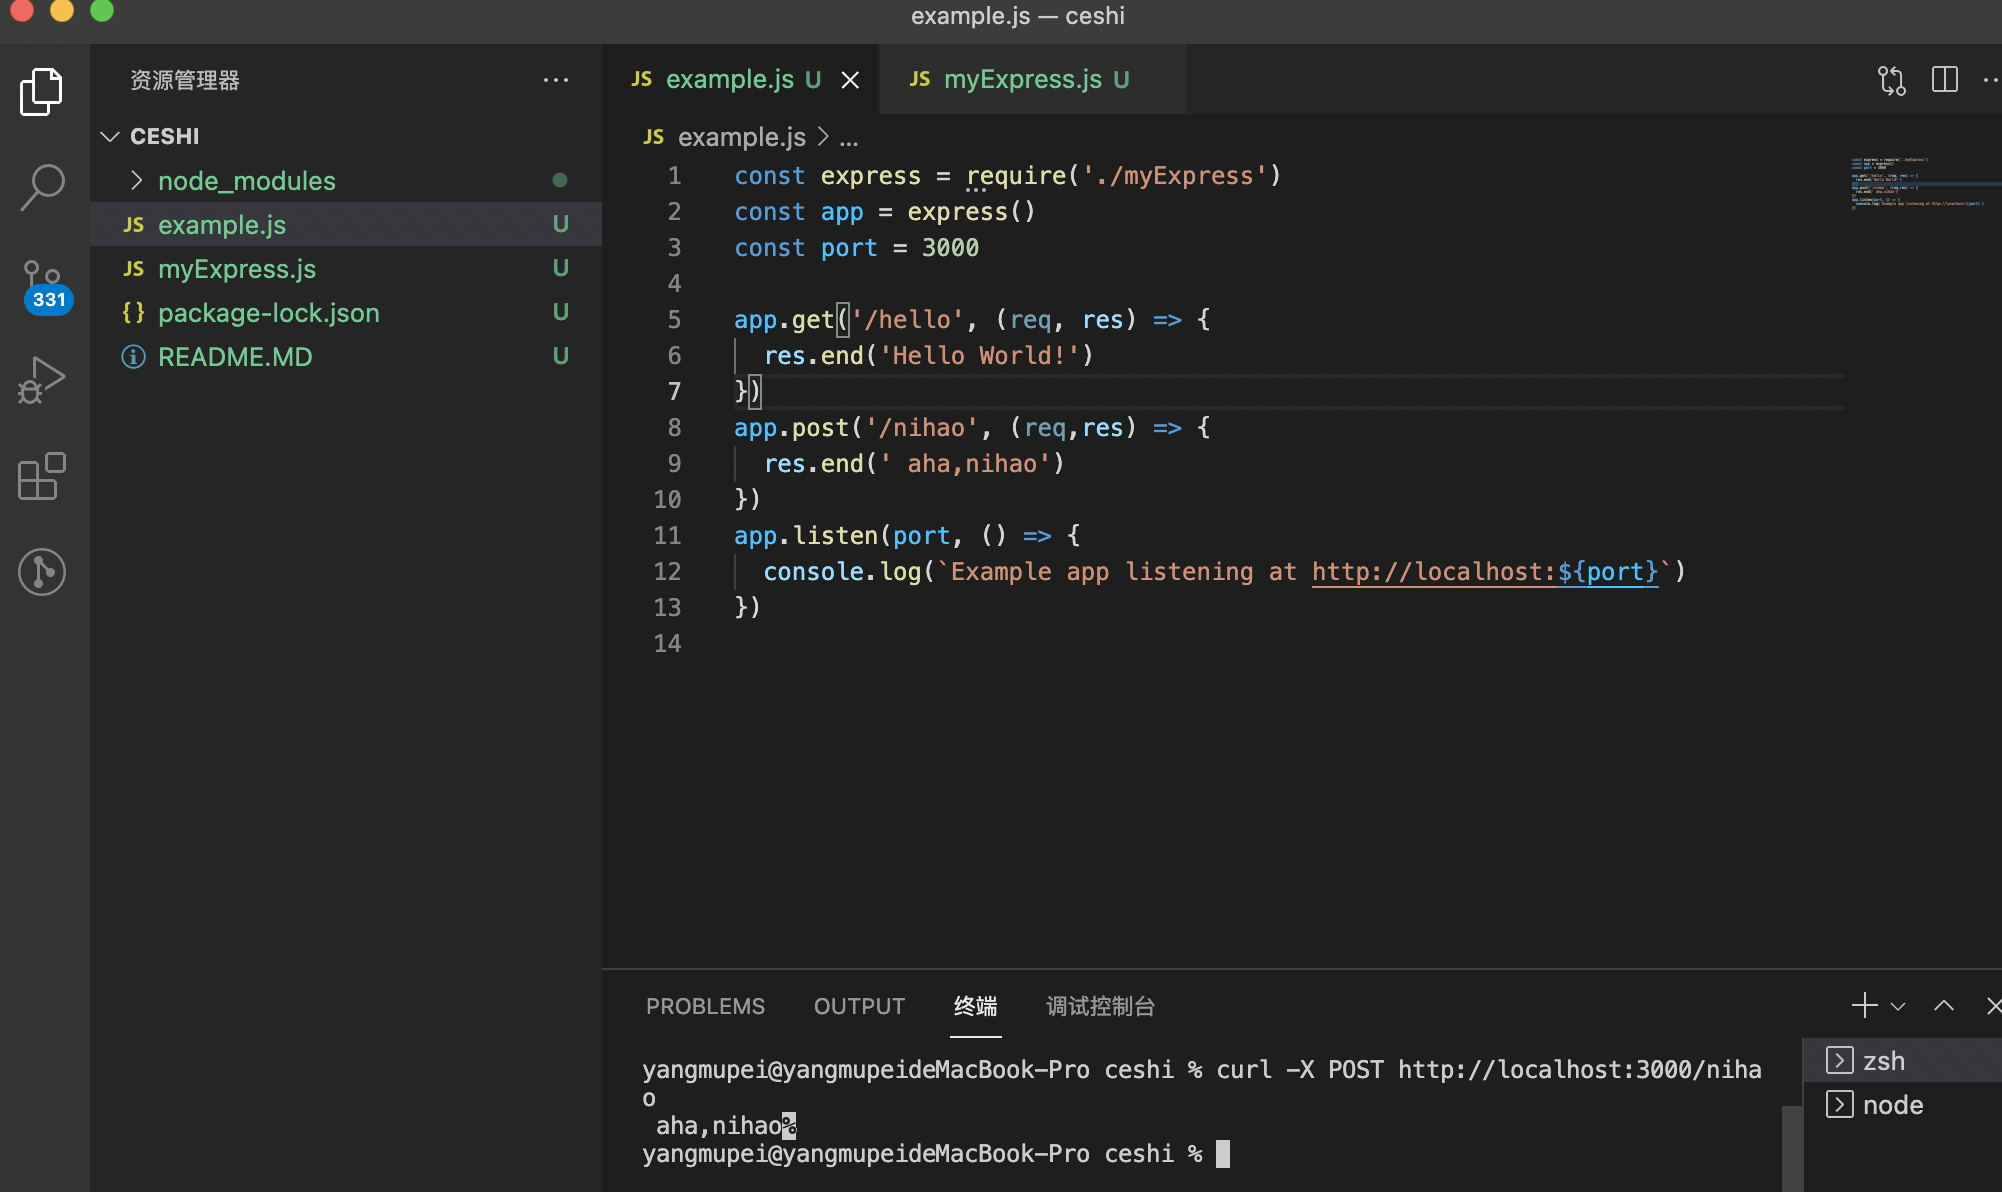Open the Search view icon

42,187
